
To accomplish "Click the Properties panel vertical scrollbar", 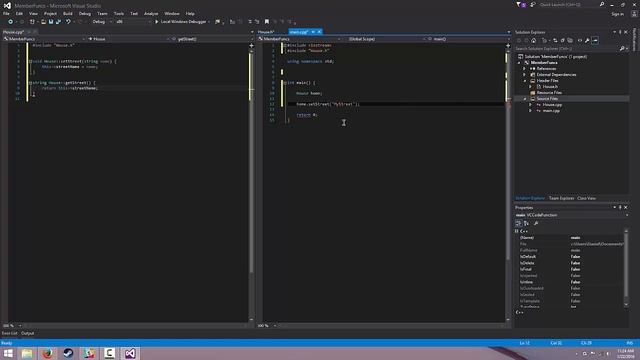I will coord(626,267).
